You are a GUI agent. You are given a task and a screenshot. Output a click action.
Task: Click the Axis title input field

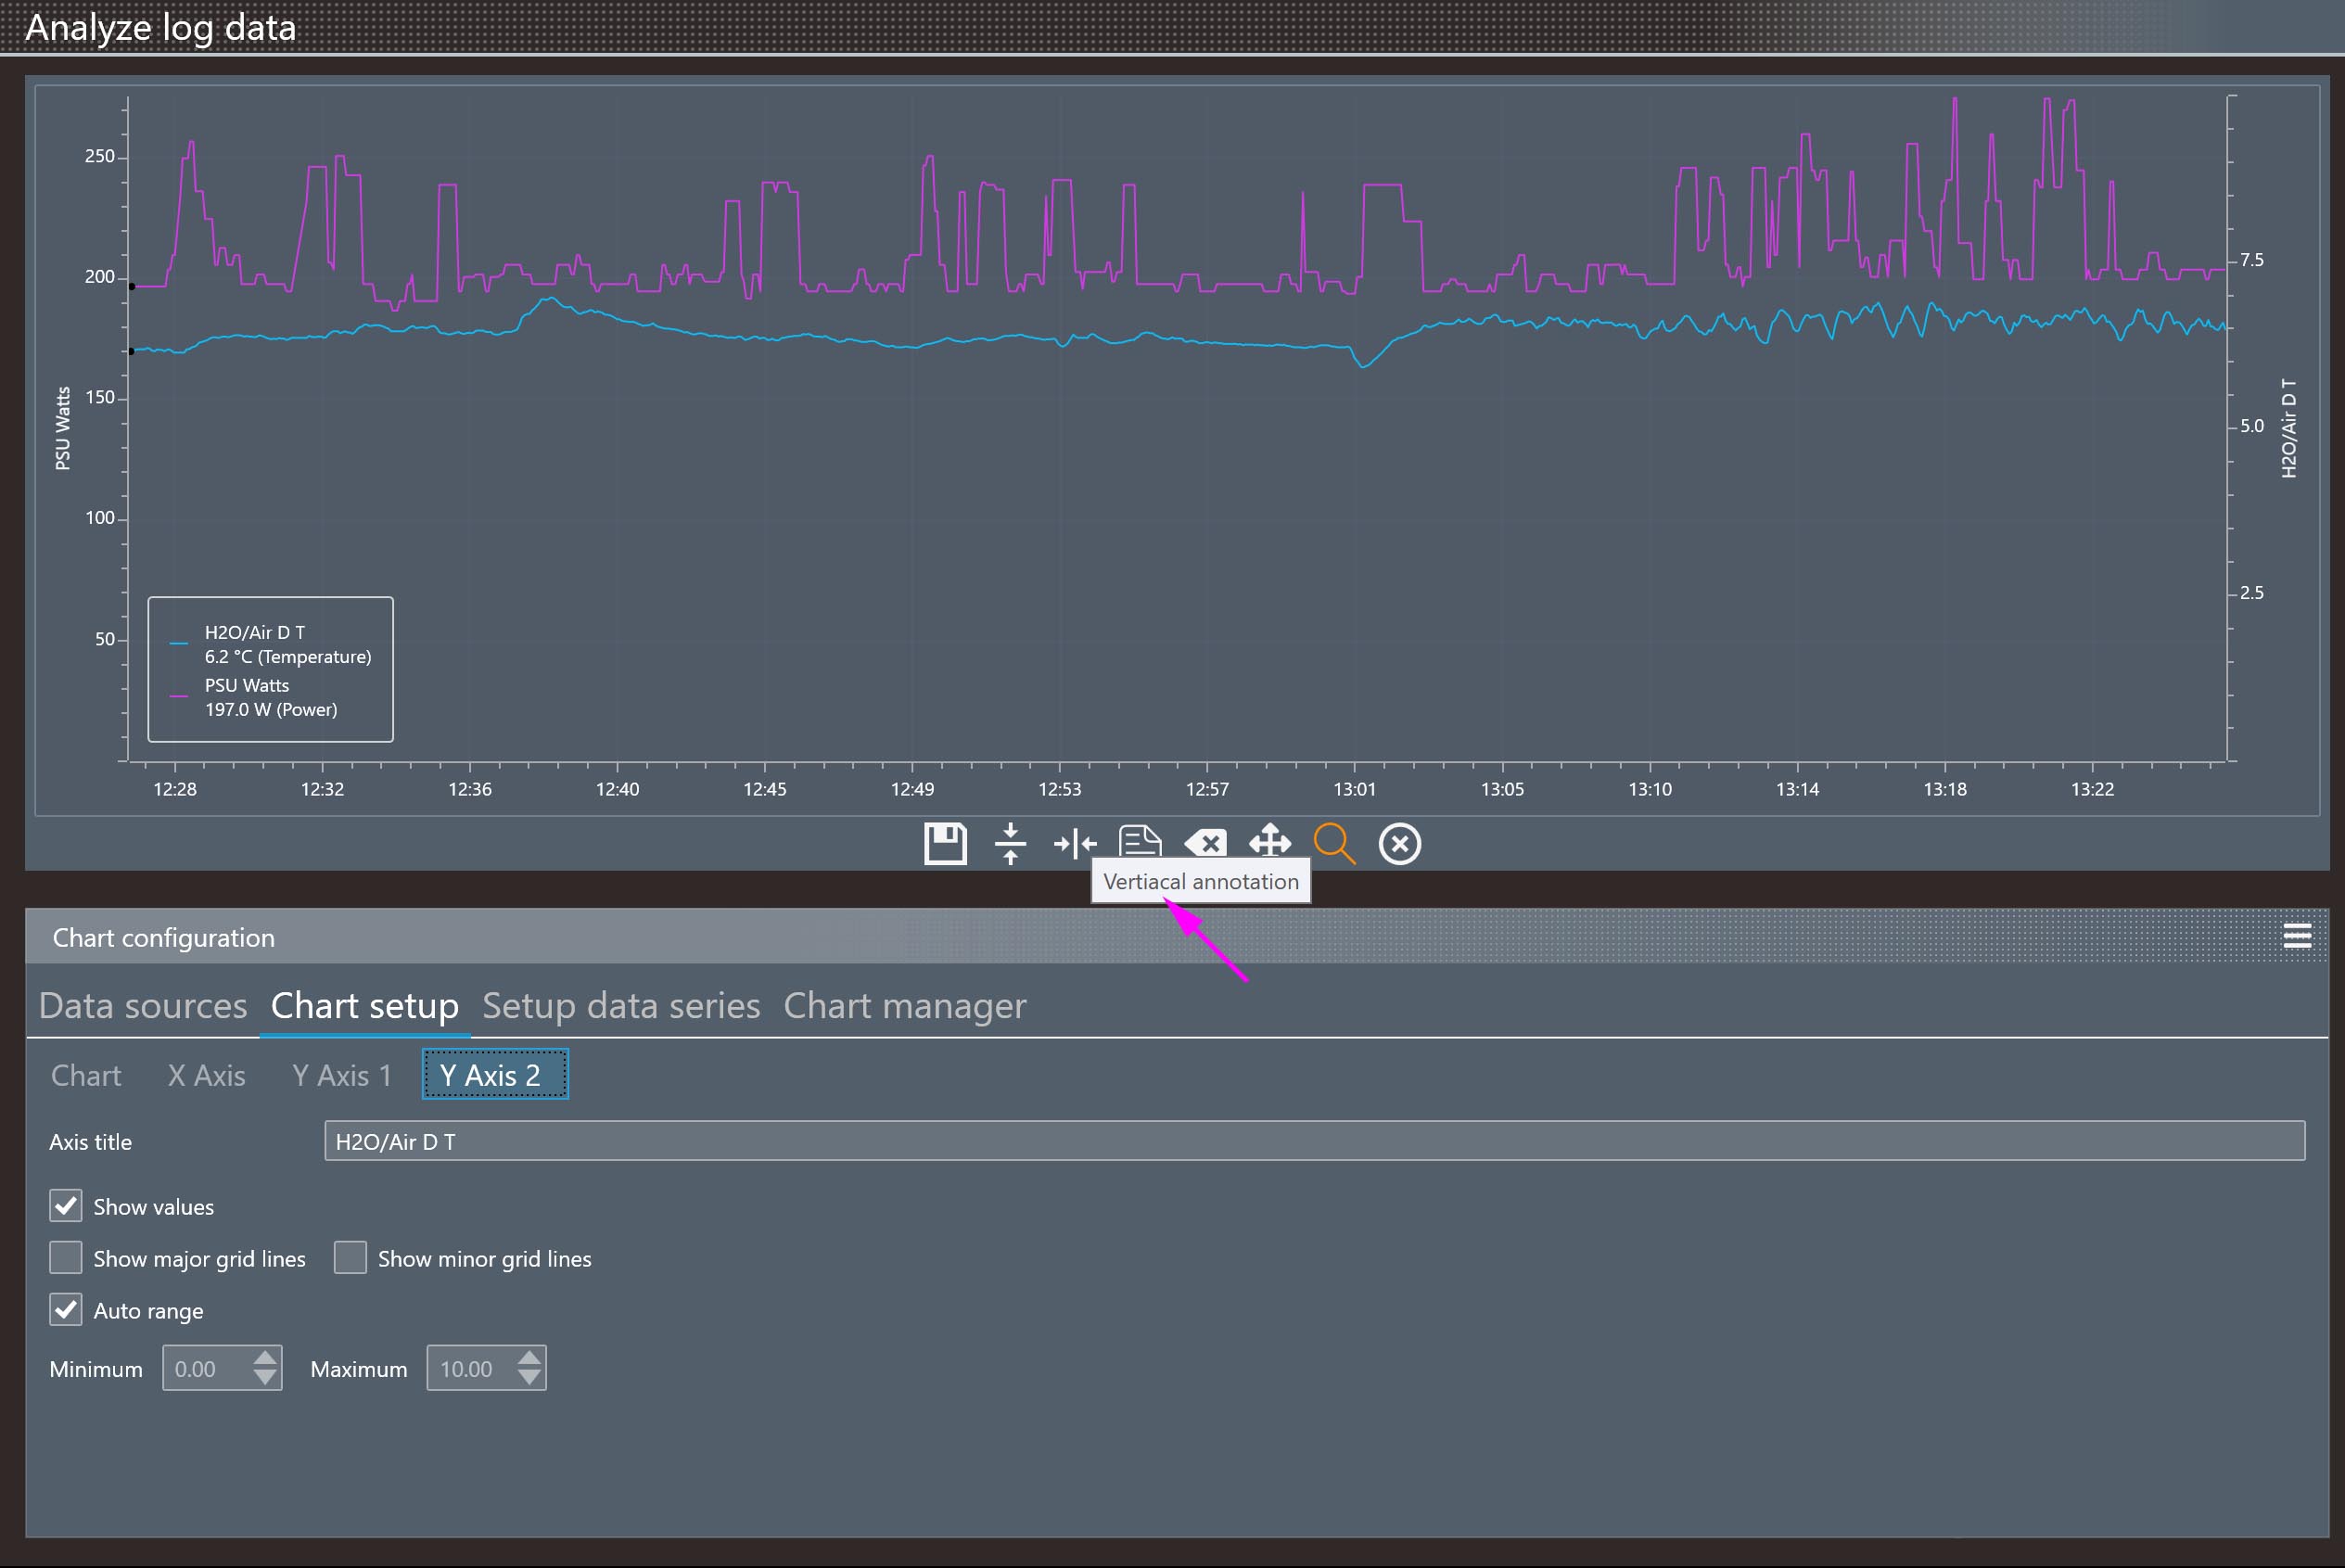(1314, 1141)
